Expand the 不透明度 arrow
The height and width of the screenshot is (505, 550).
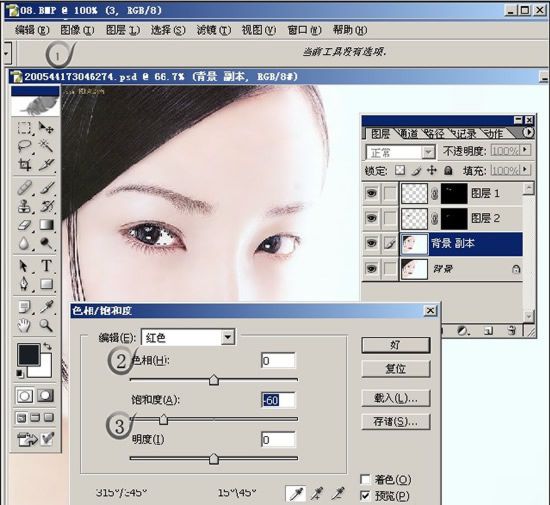tap(525, 150)
